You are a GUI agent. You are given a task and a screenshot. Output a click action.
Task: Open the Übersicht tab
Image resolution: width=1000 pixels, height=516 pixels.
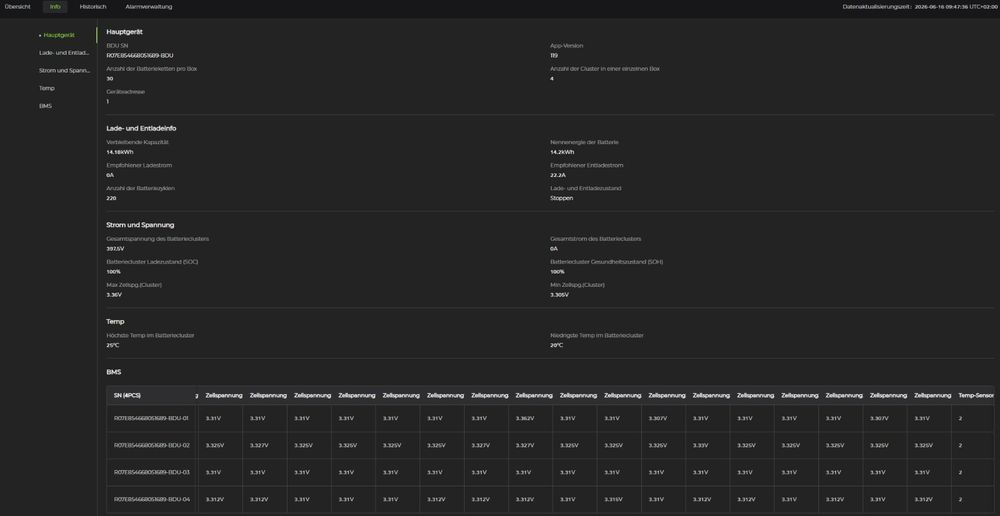pos(17,6)
